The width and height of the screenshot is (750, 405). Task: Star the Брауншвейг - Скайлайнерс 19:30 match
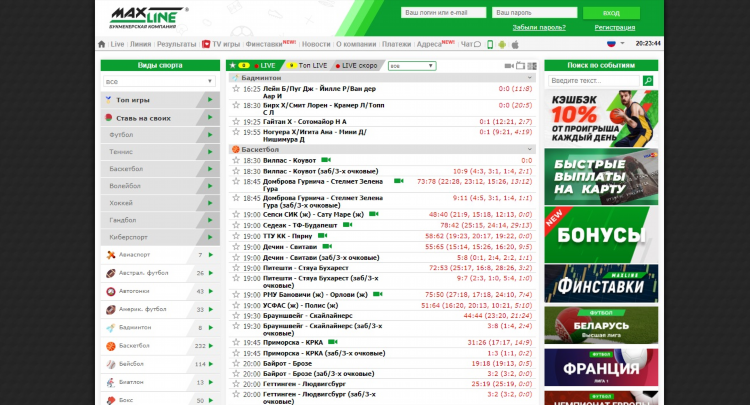point(236,316)
